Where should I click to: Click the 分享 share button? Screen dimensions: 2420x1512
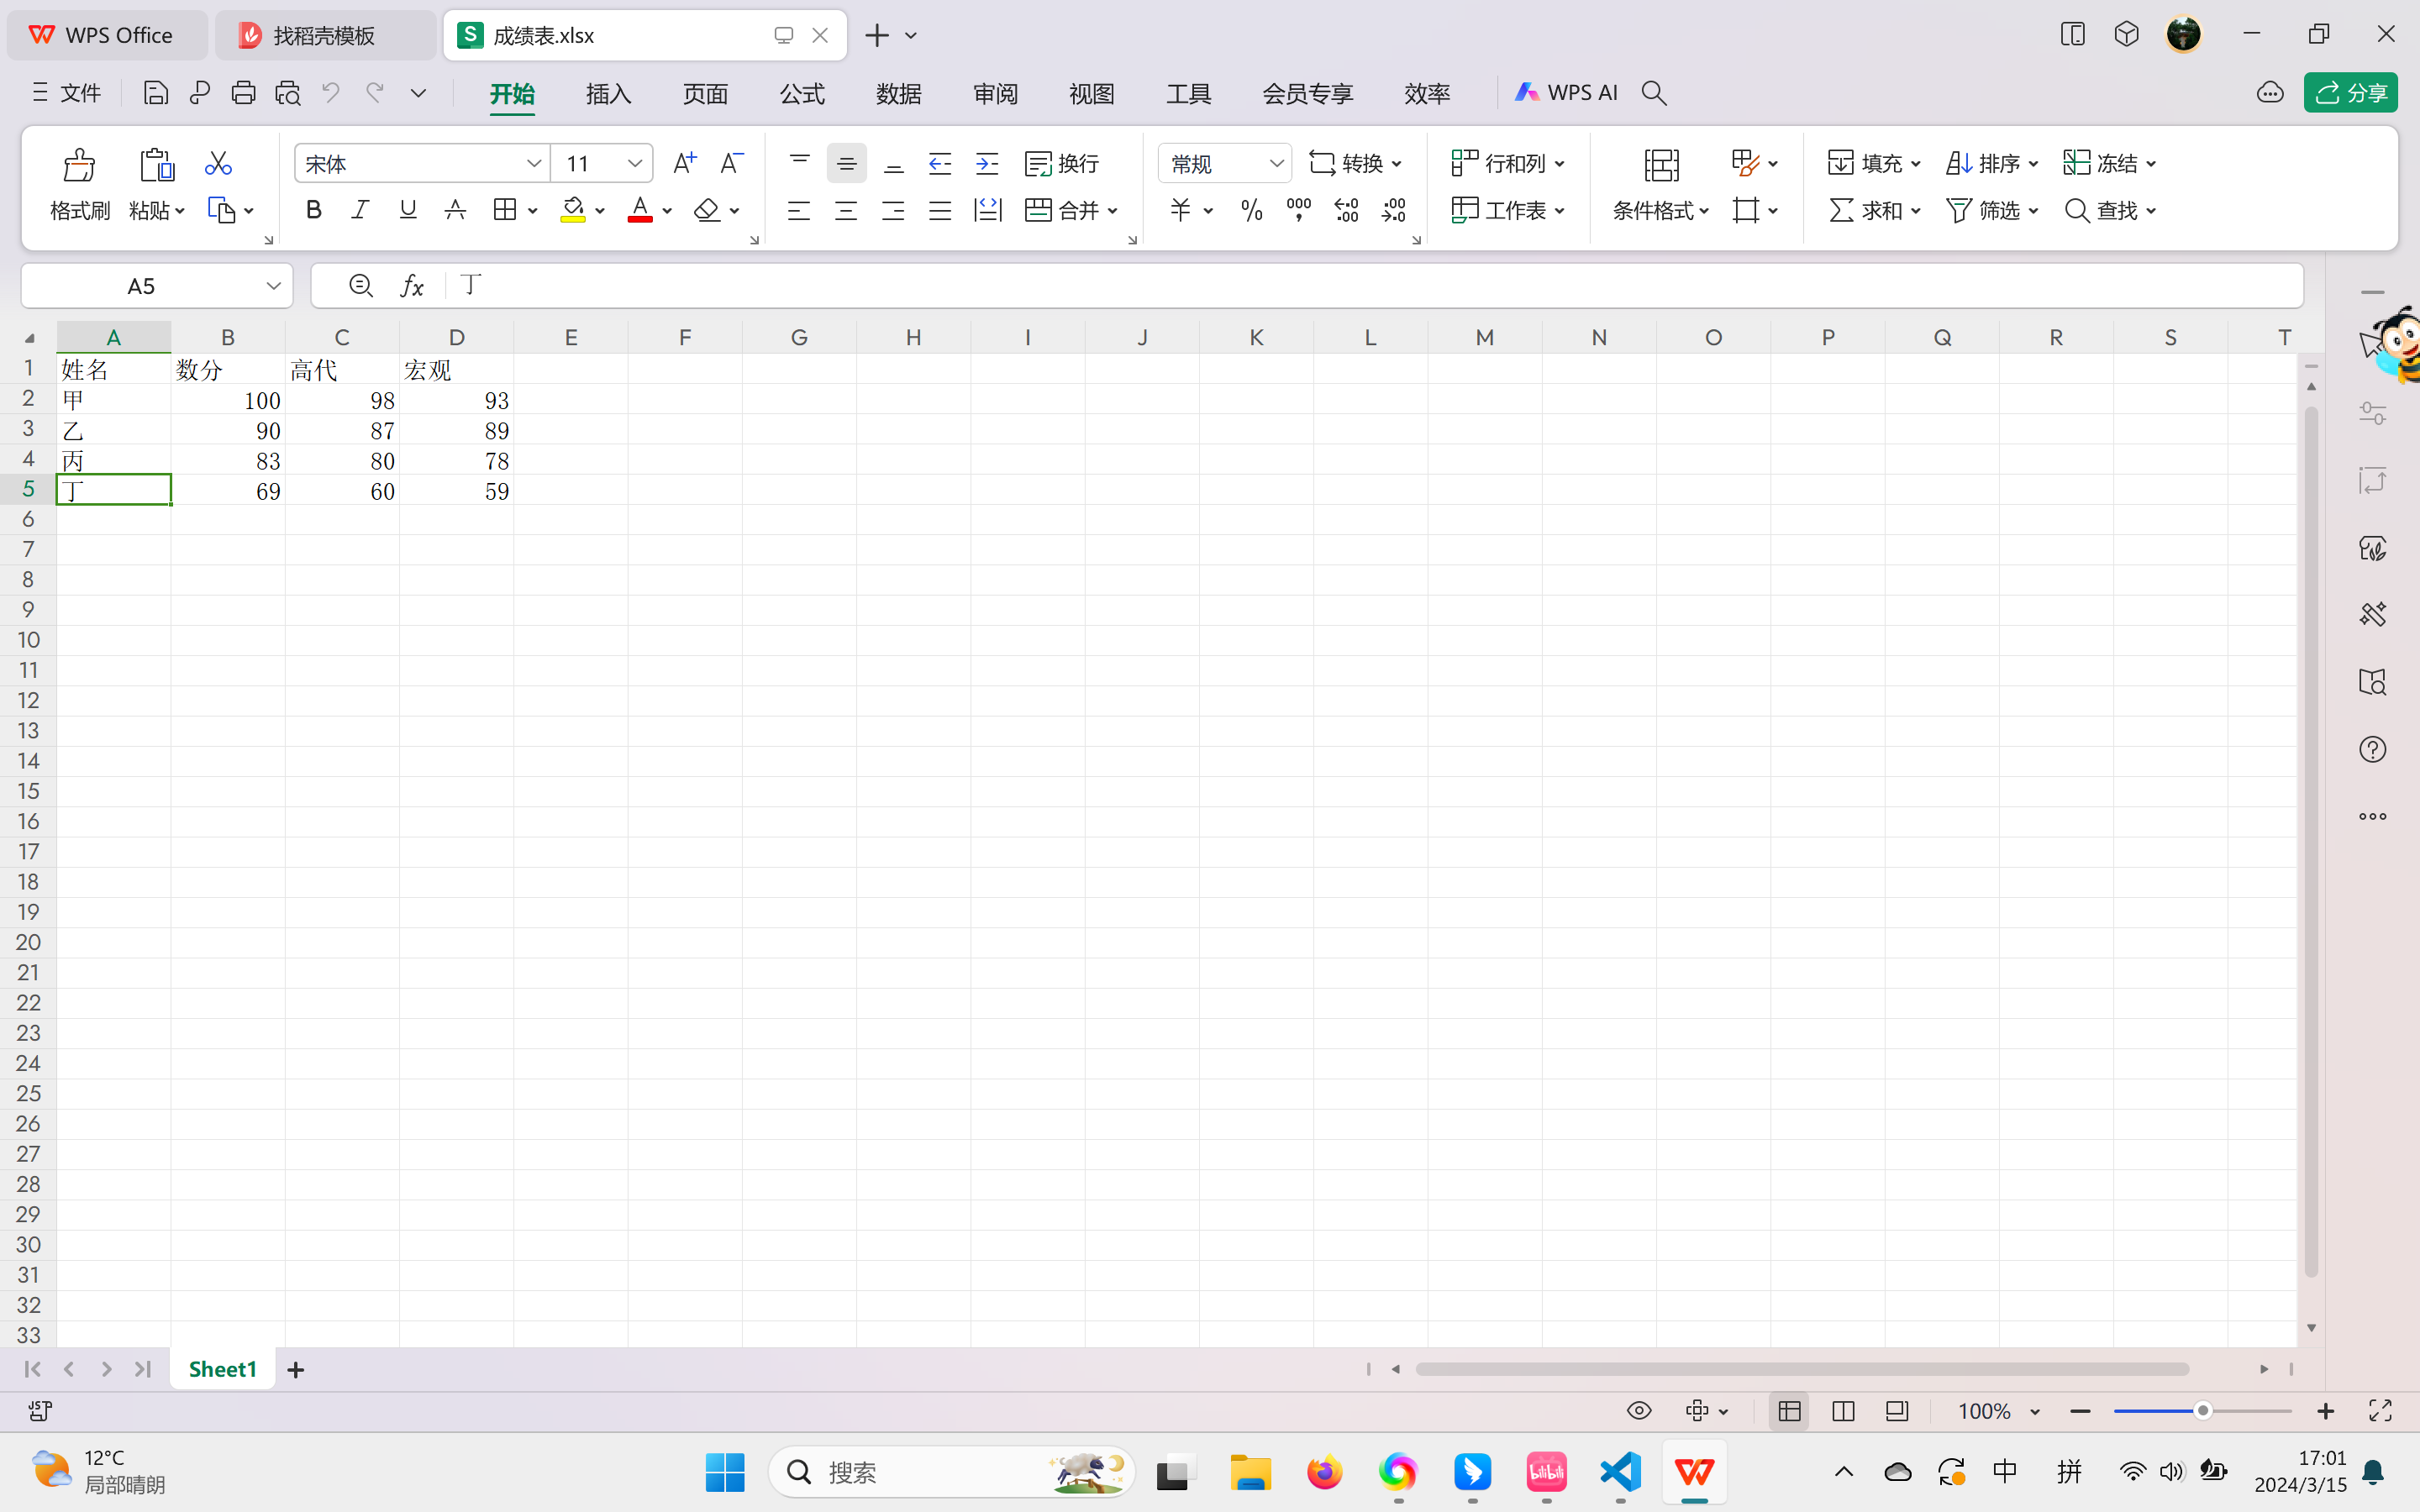(2350, 93)
